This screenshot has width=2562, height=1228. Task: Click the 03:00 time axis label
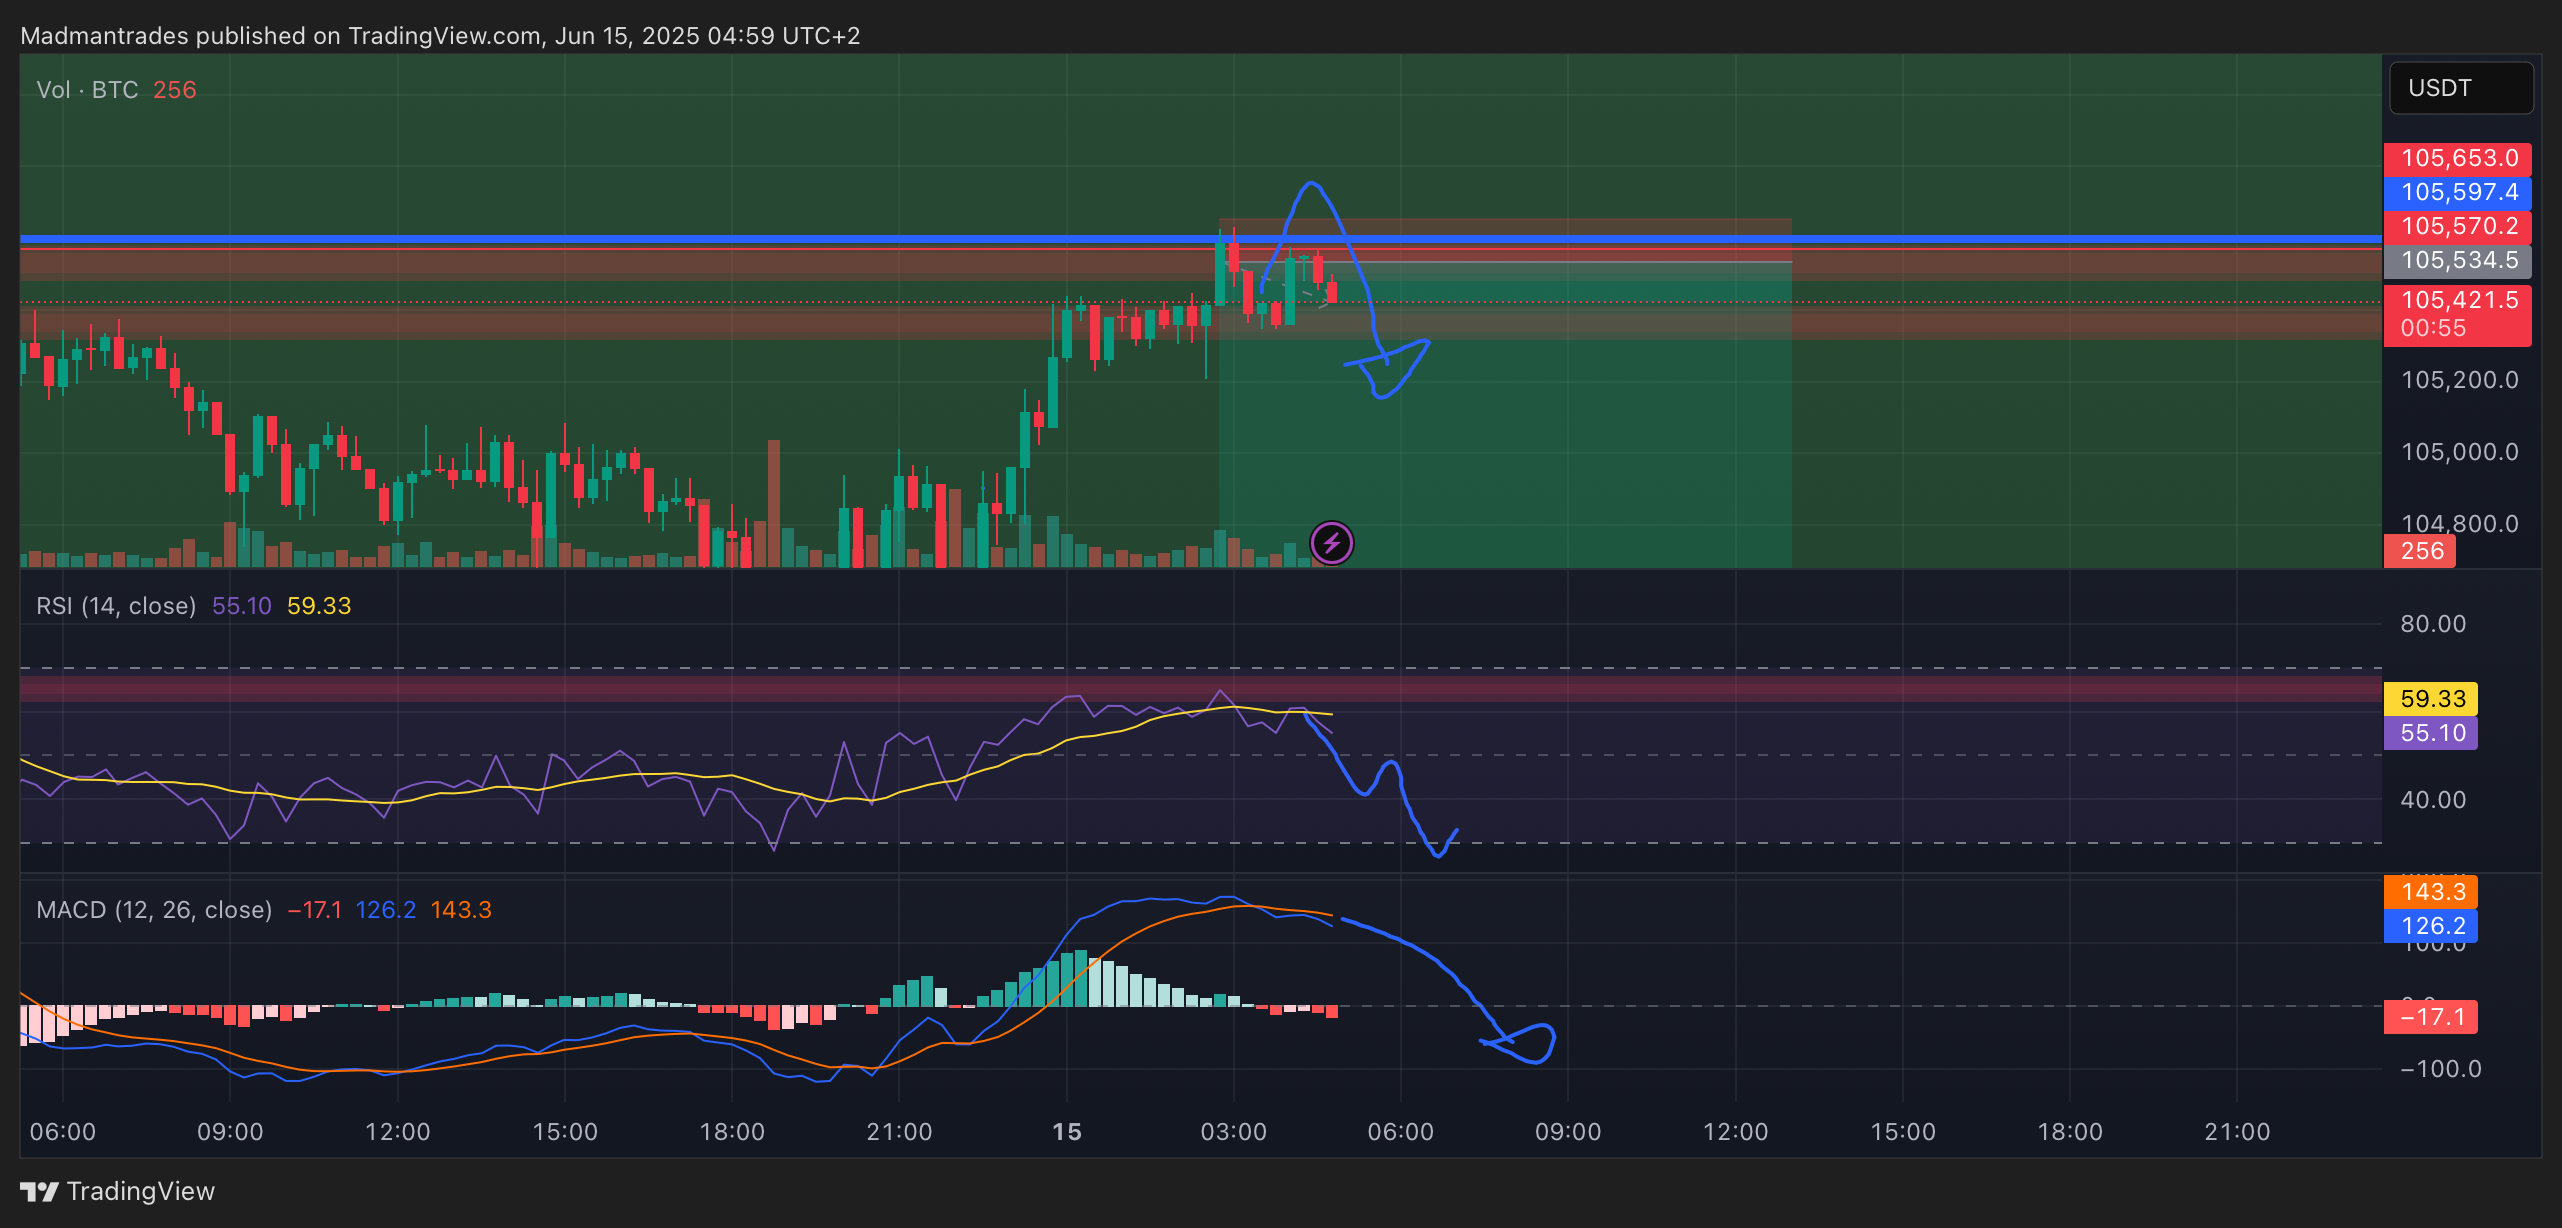[x=1234, y=1132]
